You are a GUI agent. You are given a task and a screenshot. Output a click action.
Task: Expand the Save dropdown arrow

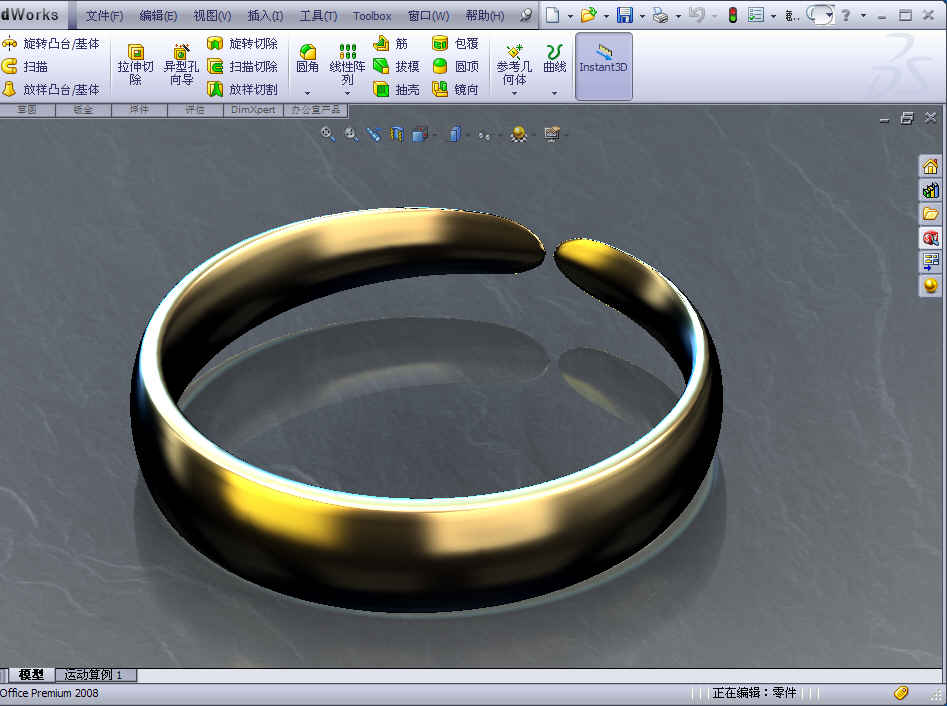pos(642,16)
